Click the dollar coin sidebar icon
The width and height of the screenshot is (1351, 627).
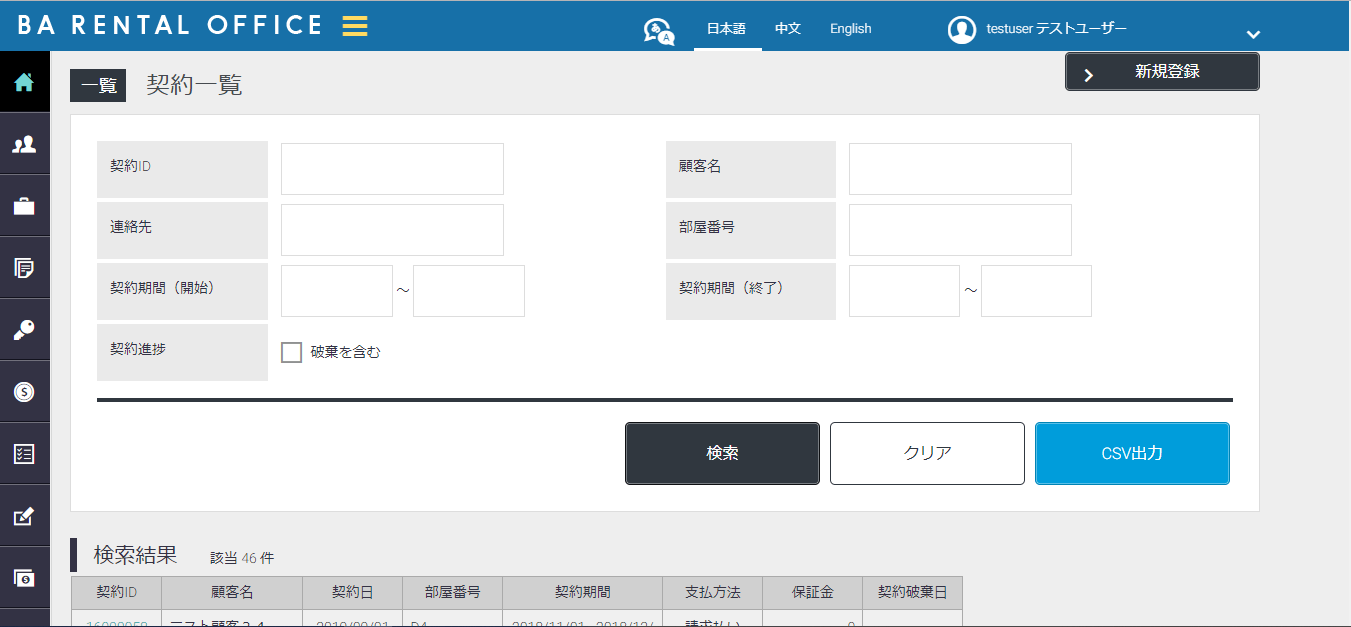(x=24, y=392)
